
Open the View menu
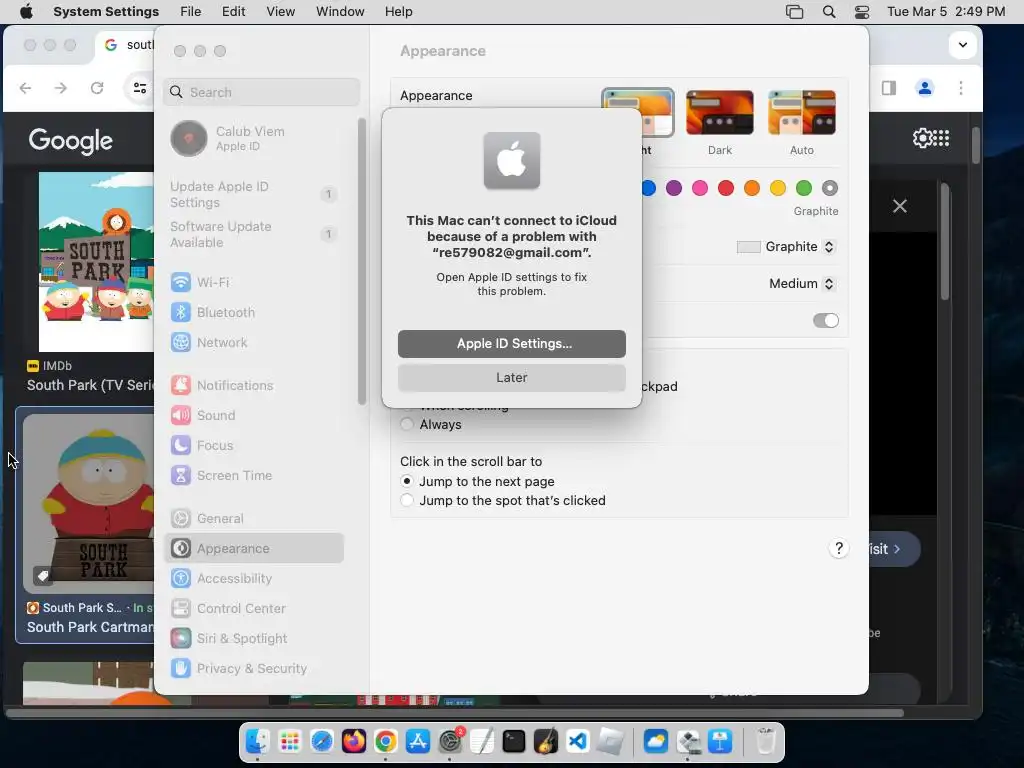(281, 12)
